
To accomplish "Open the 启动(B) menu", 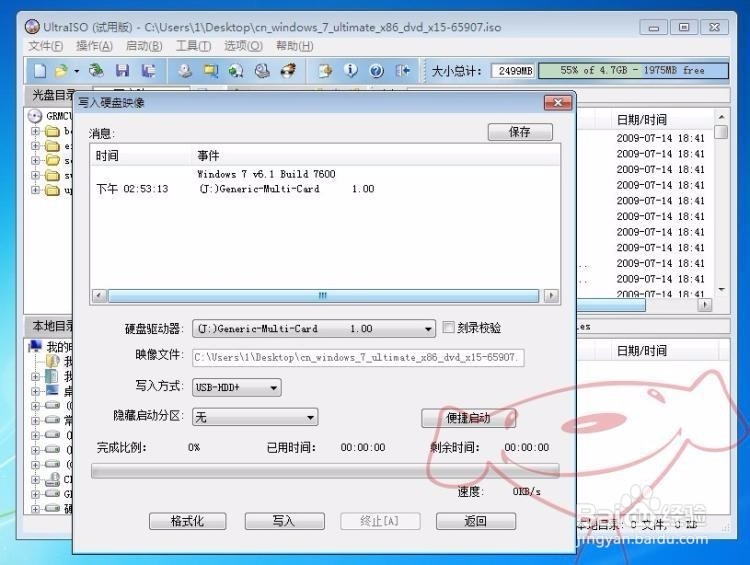I will click(x=144, y=46).
